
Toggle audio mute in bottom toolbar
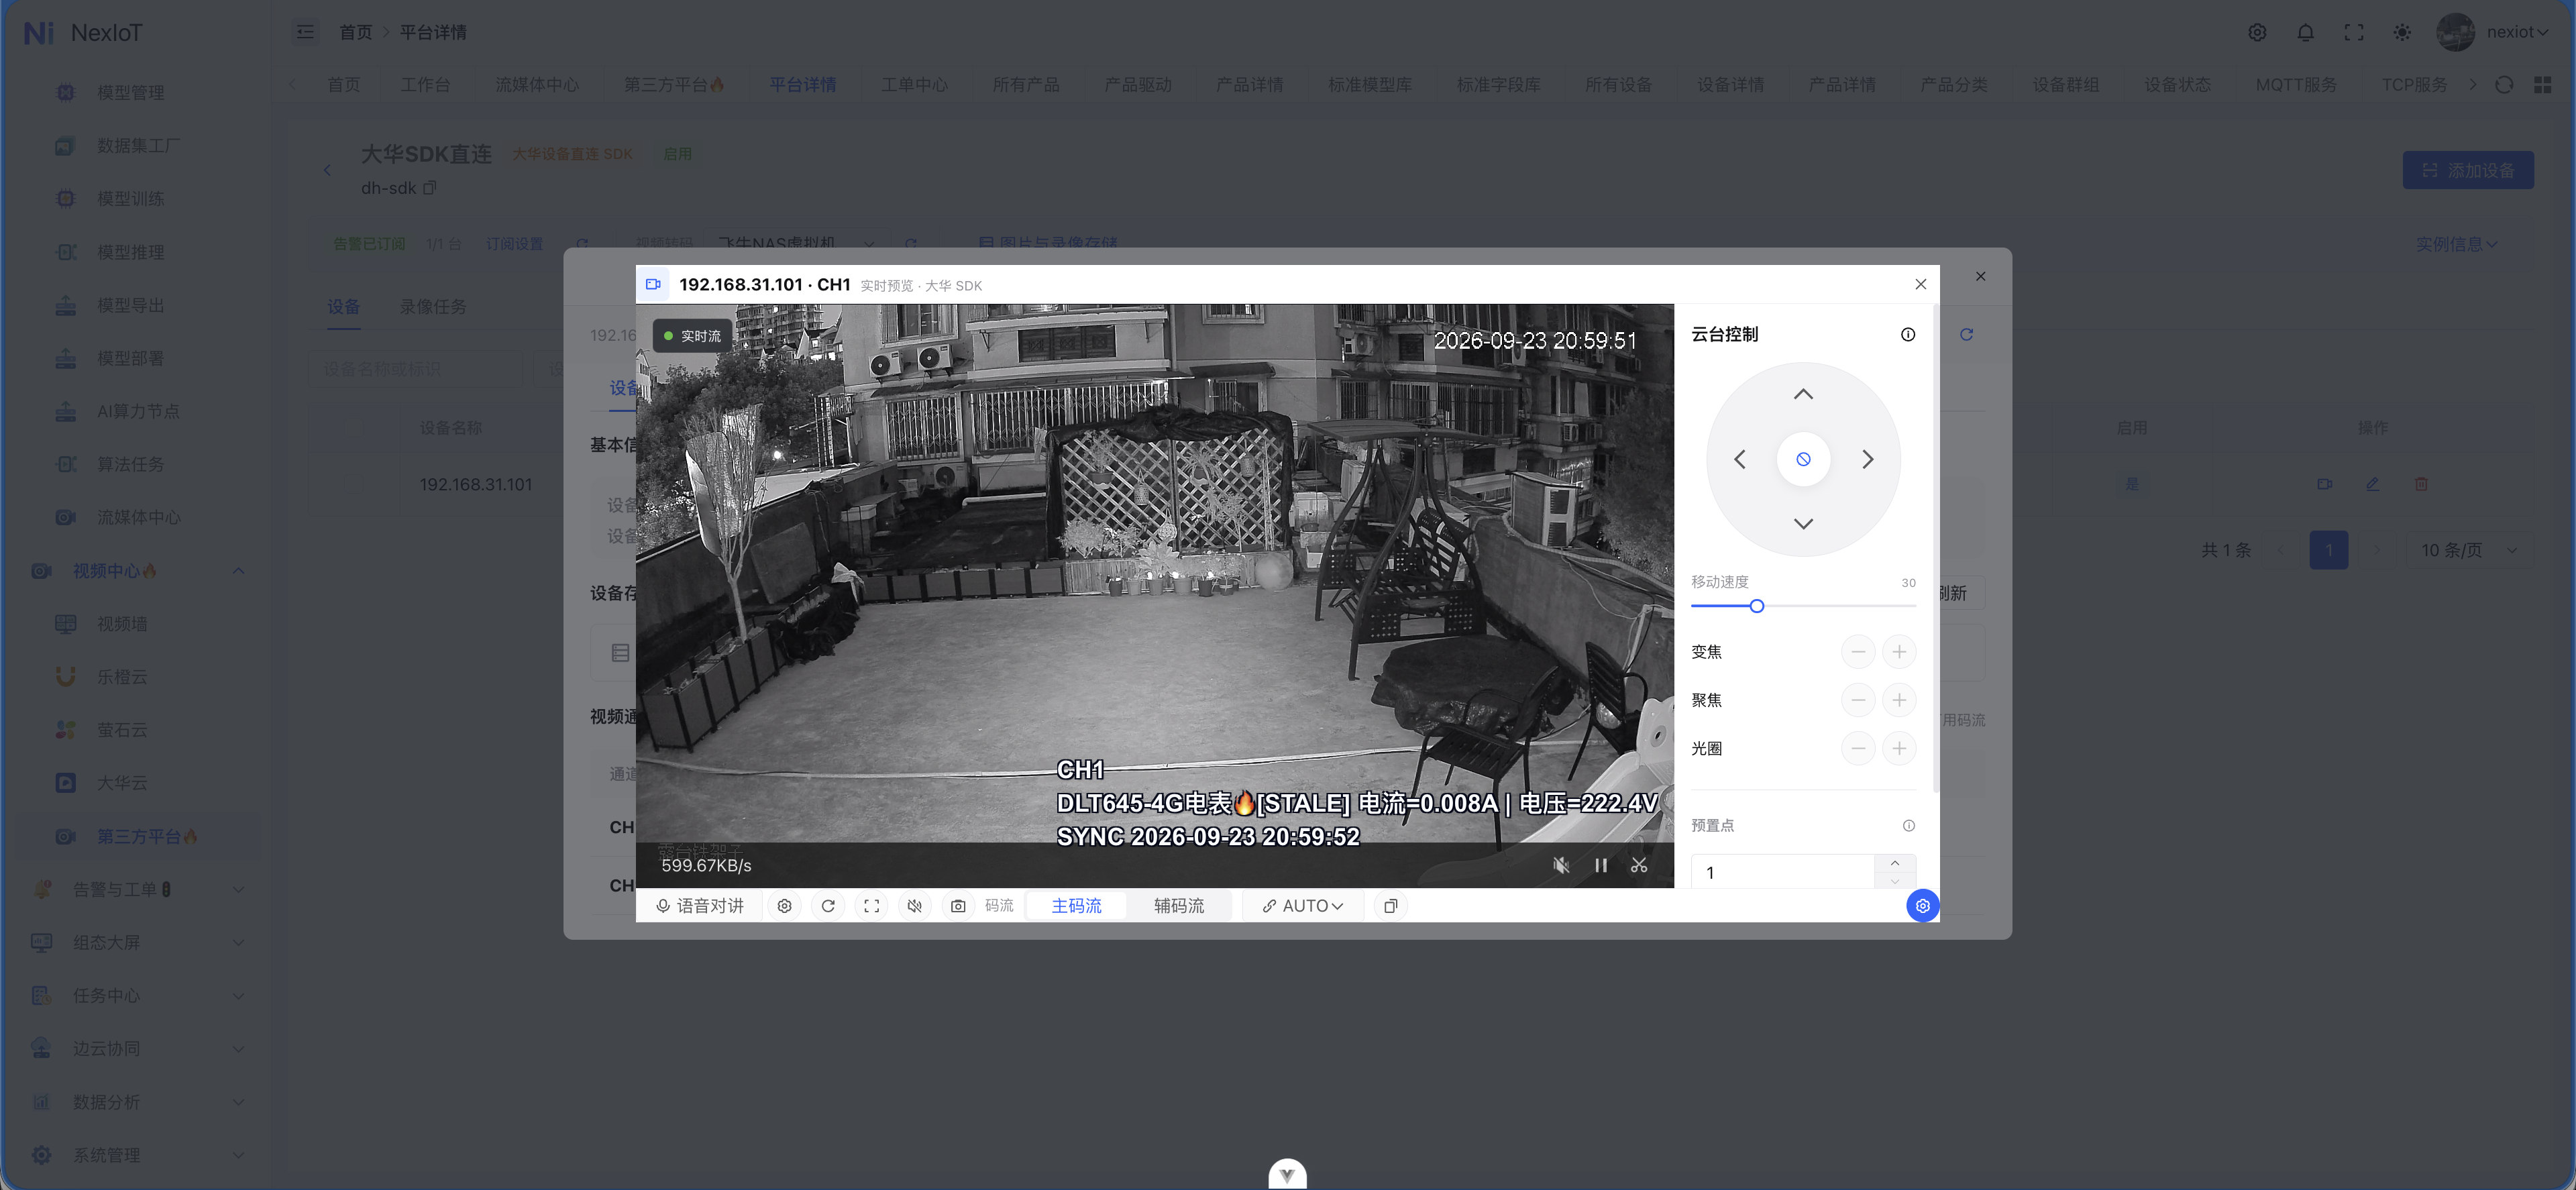click(914, 905)
